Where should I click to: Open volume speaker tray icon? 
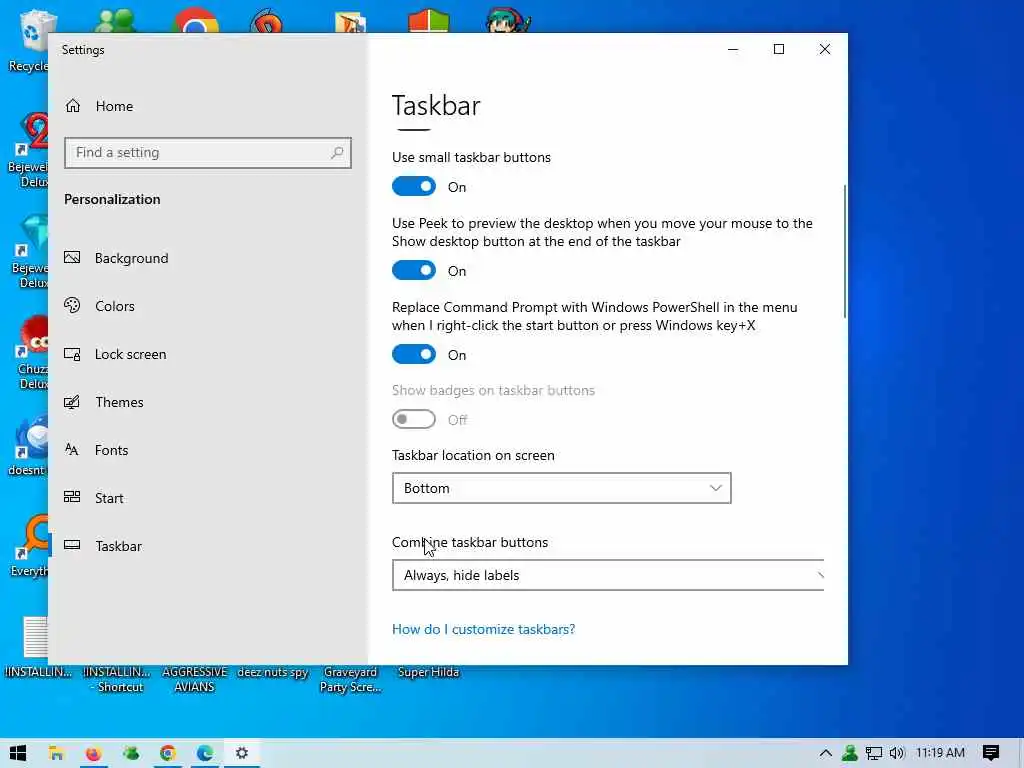[897, 754]
